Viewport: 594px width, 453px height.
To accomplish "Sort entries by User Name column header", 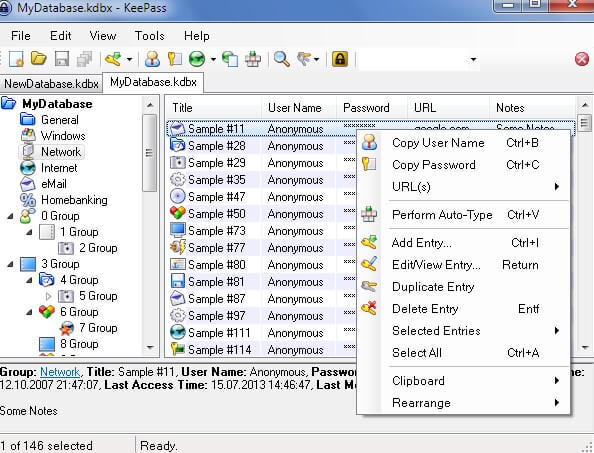I will click(299, 108).
